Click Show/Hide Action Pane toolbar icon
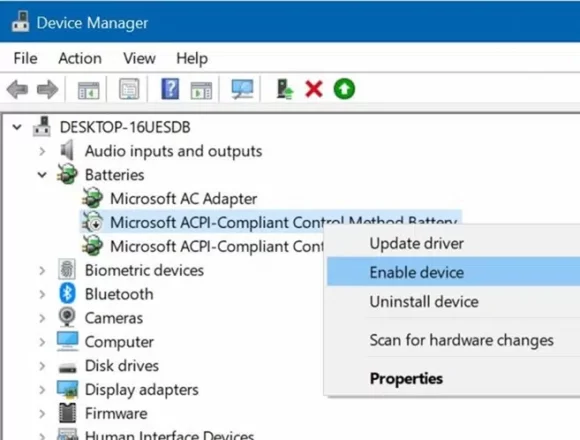Image resolution: width=580 pixels, height=440 pixels. [x=201, y=90]
